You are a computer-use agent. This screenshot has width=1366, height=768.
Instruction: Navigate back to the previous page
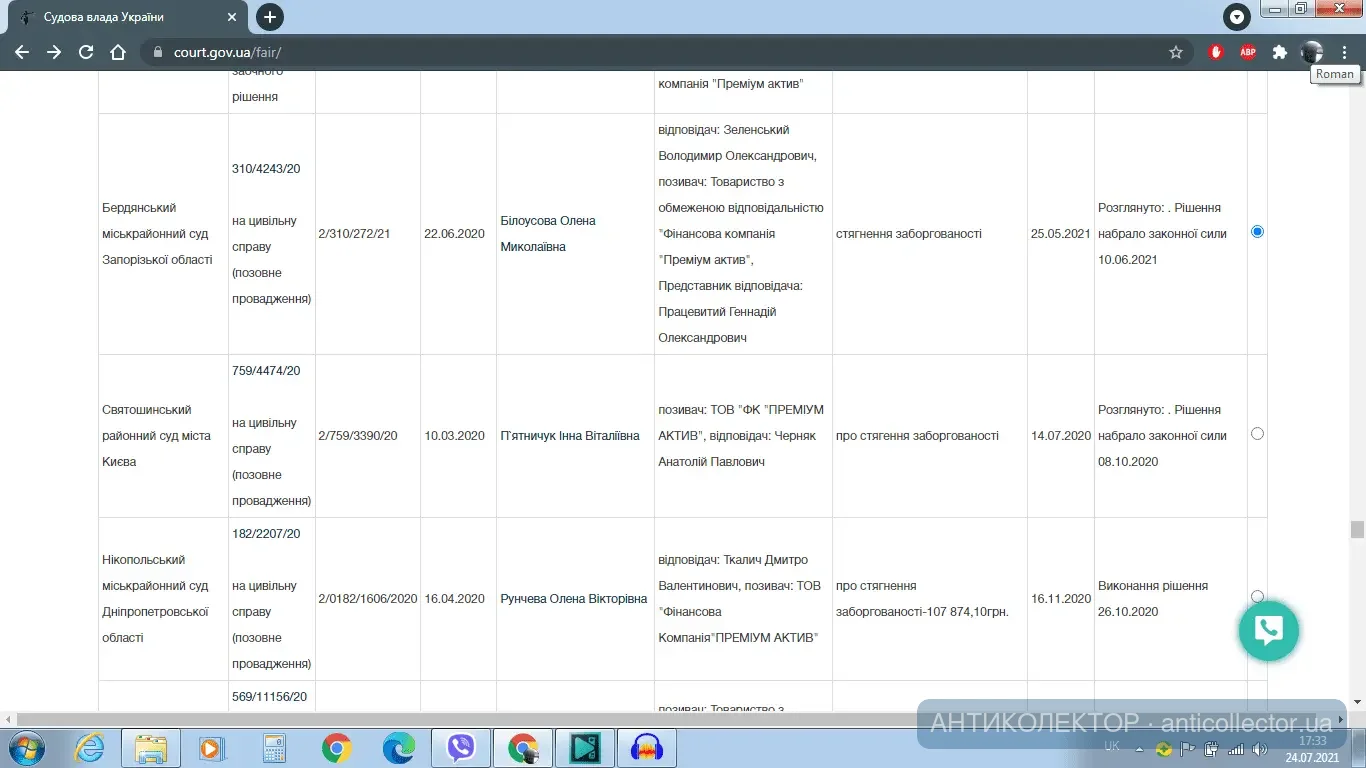pos(21,52)
